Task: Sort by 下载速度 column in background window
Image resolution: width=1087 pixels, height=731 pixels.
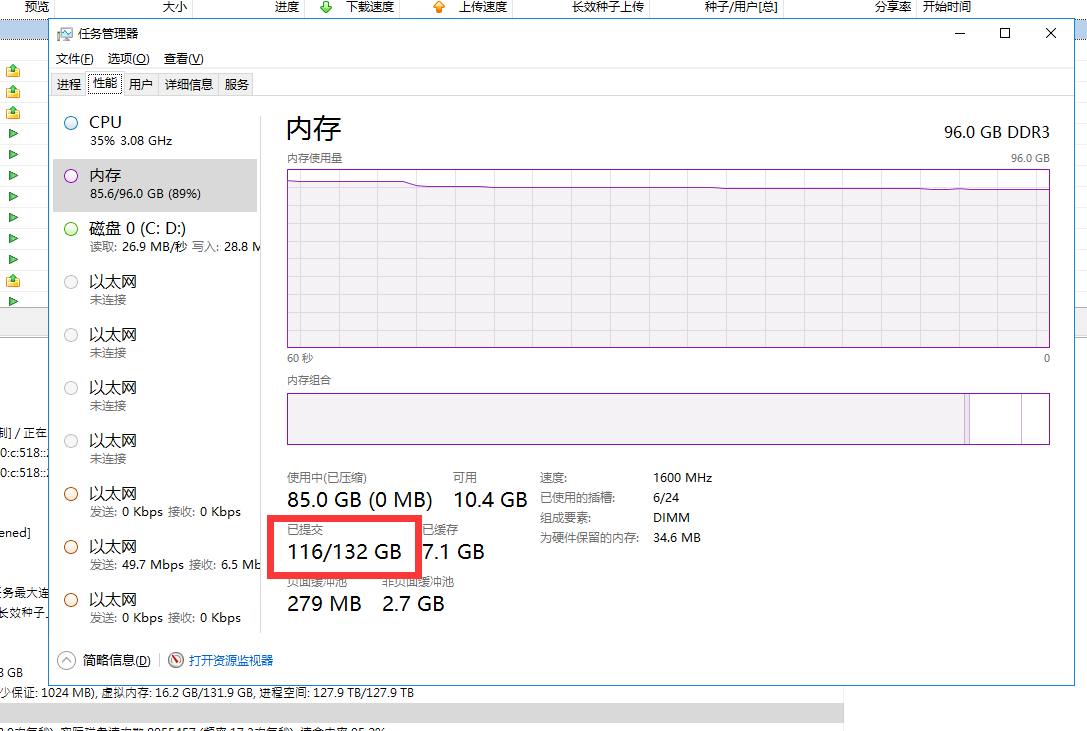Action: 370,7
